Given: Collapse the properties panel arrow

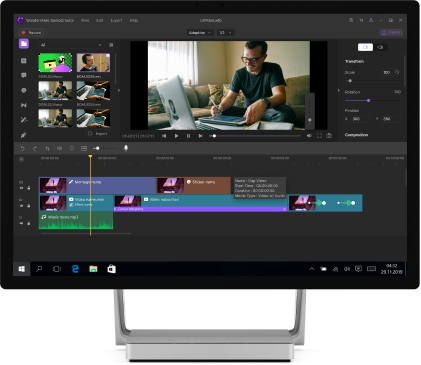Looking at the screenshot, I should 339,90.
